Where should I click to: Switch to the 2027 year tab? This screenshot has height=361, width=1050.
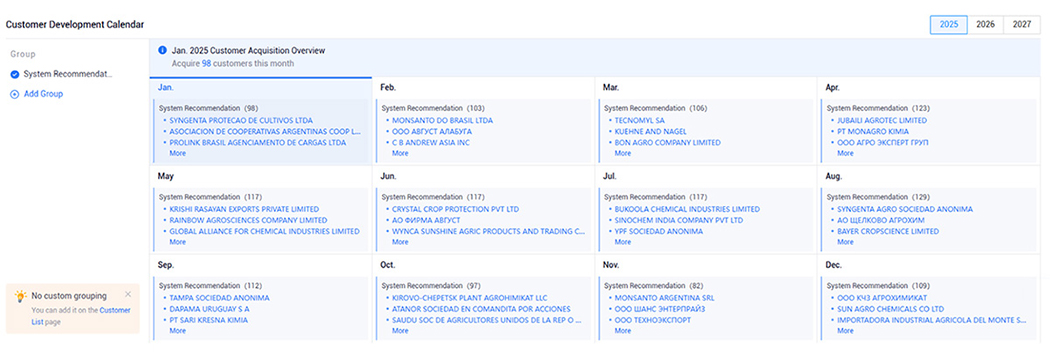click(x=1022, y=24)
